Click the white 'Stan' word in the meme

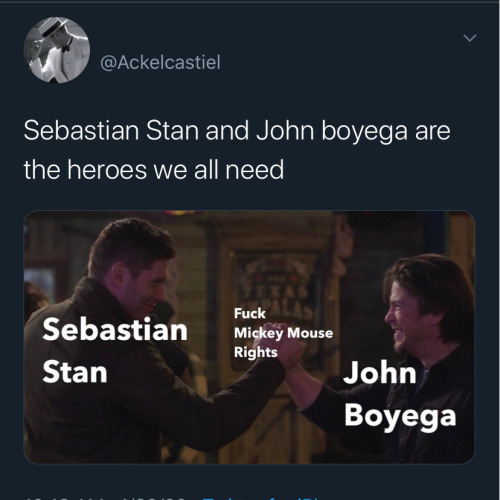pyautogui.click(x=75, y=372)
